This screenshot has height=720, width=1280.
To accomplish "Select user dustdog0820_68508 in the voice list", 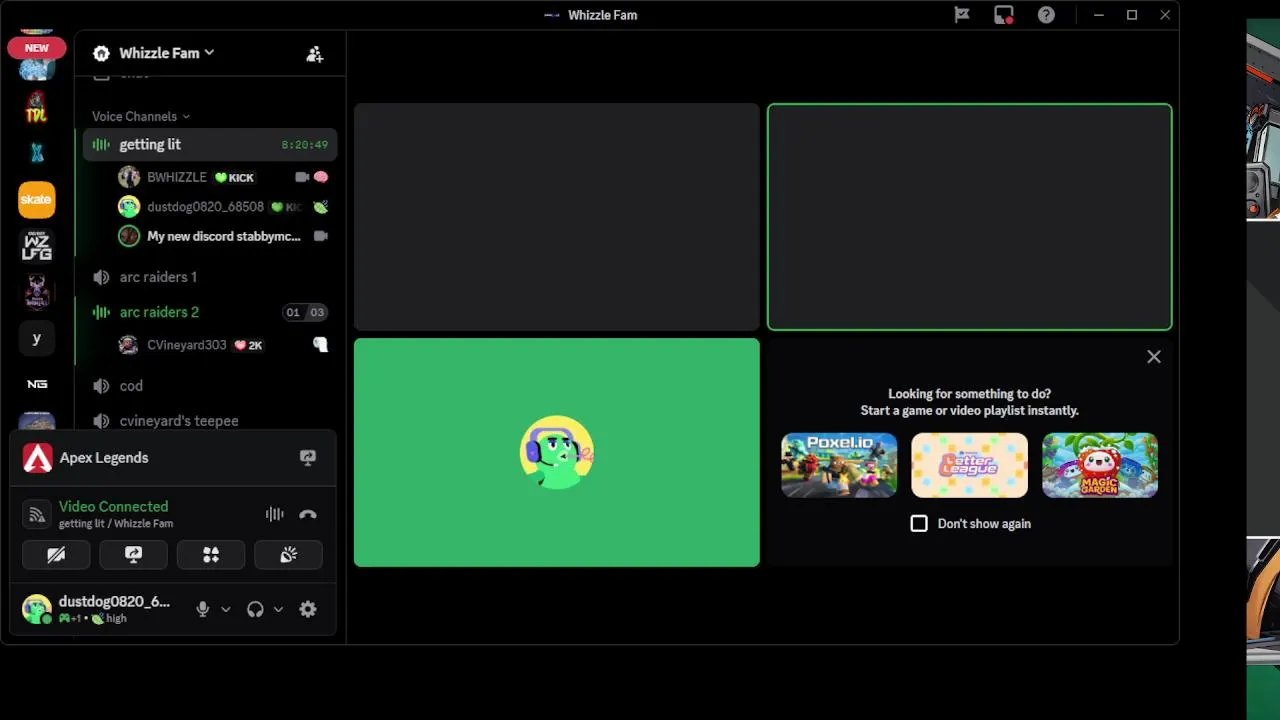I will 205,207.
